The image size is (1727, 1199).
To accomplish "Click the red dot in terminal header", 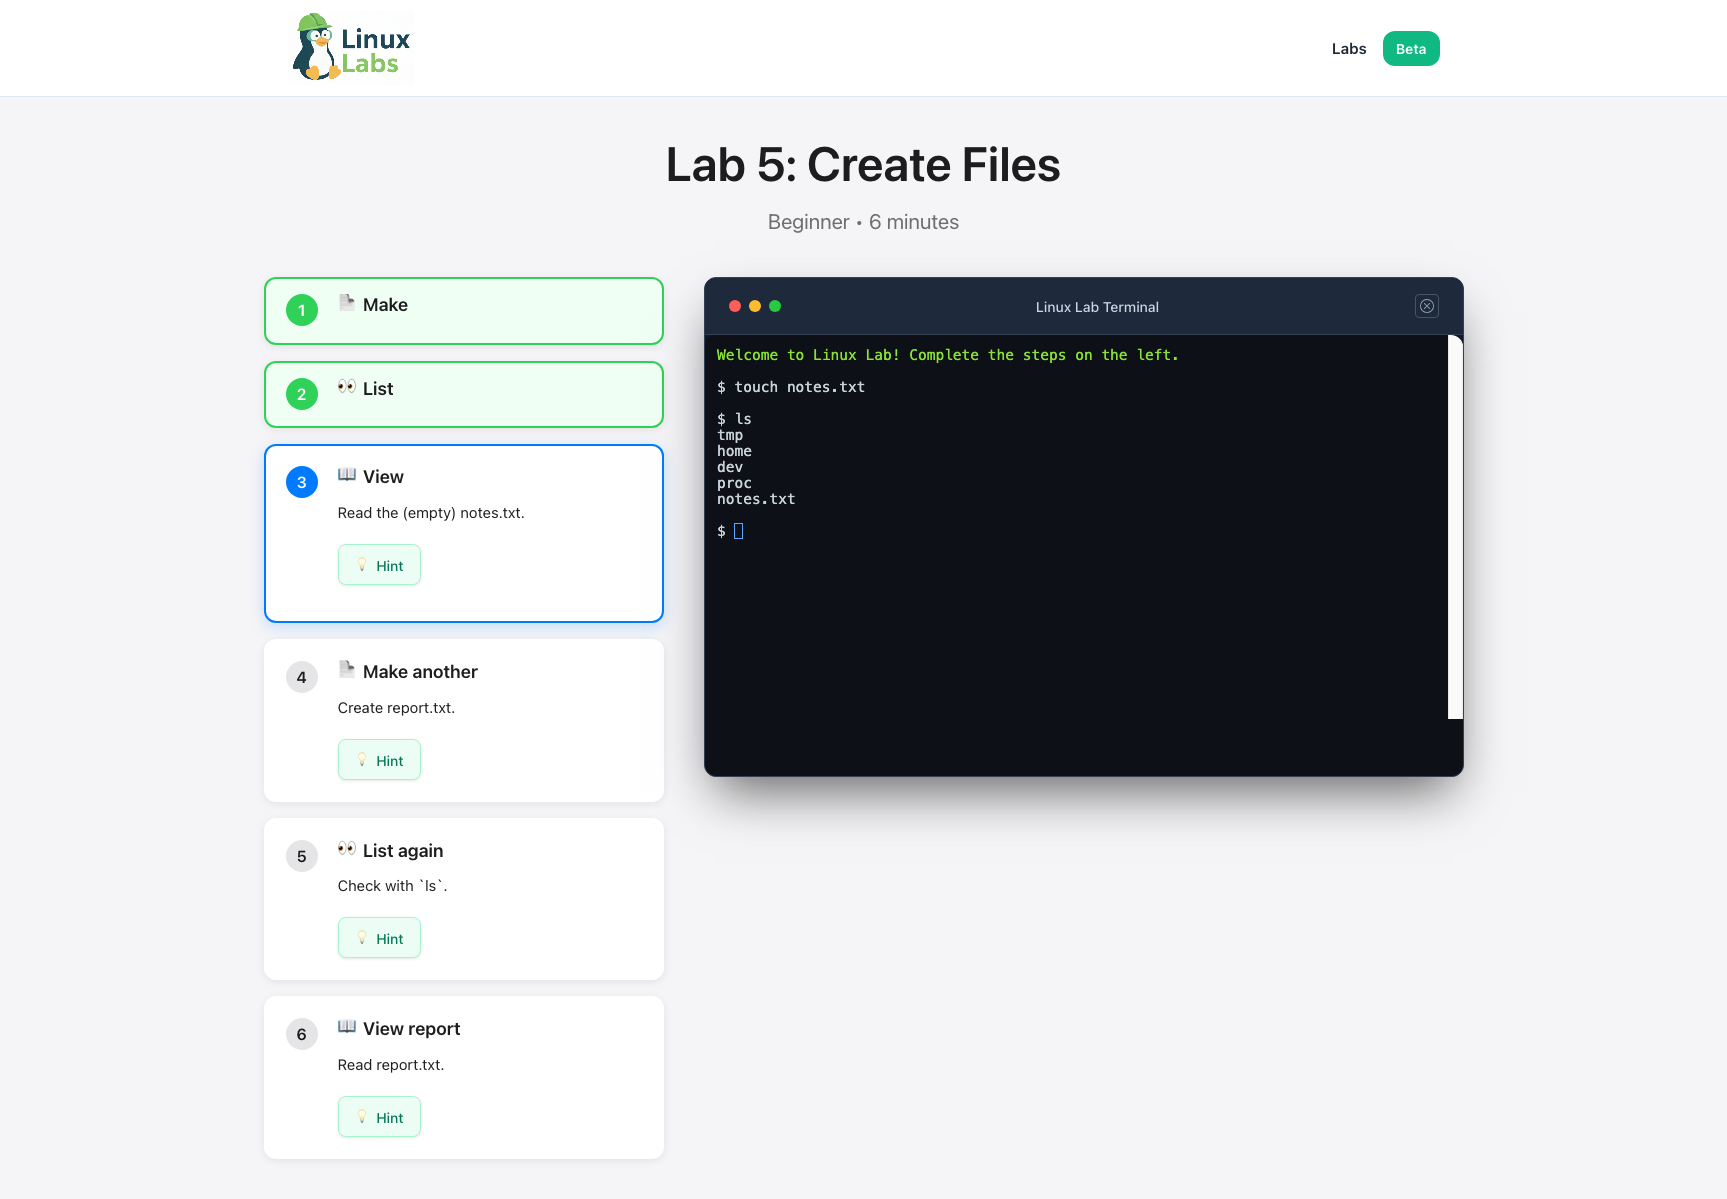I will [735, 306].
